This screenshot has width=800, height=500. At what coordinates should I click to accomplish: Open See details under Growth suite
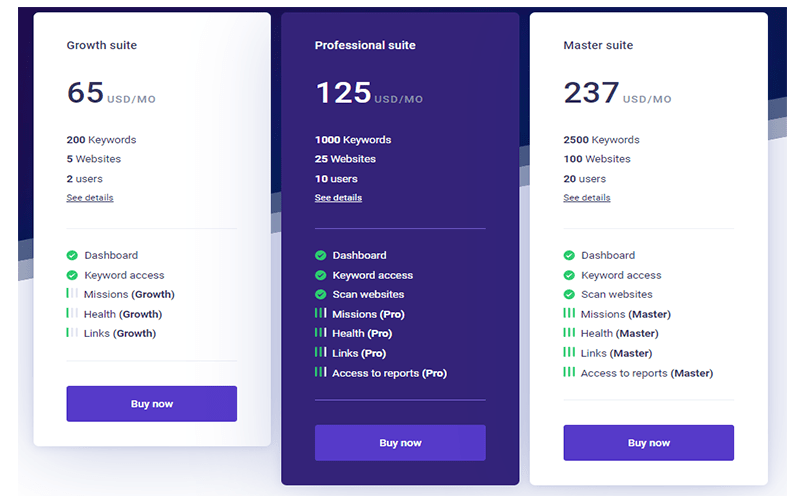(90, 197)
